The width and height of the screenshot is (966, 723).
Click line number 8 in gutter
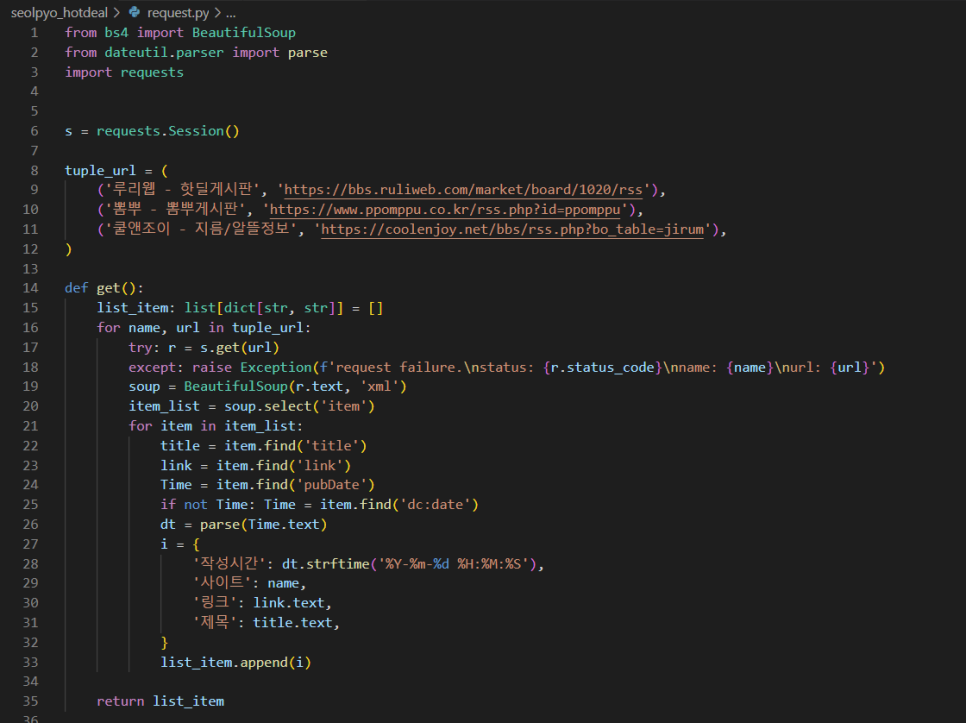(x=34, y=170)
